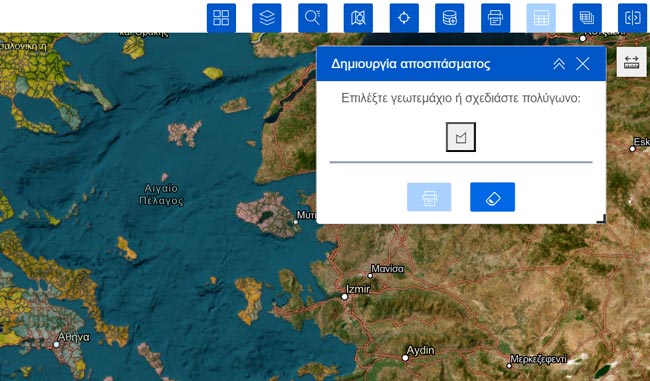Collapse the Δημιουργία αποσπάσματος panel
Image resolution: width=650 pixels, height=381 pixels.
coord(559,64)
